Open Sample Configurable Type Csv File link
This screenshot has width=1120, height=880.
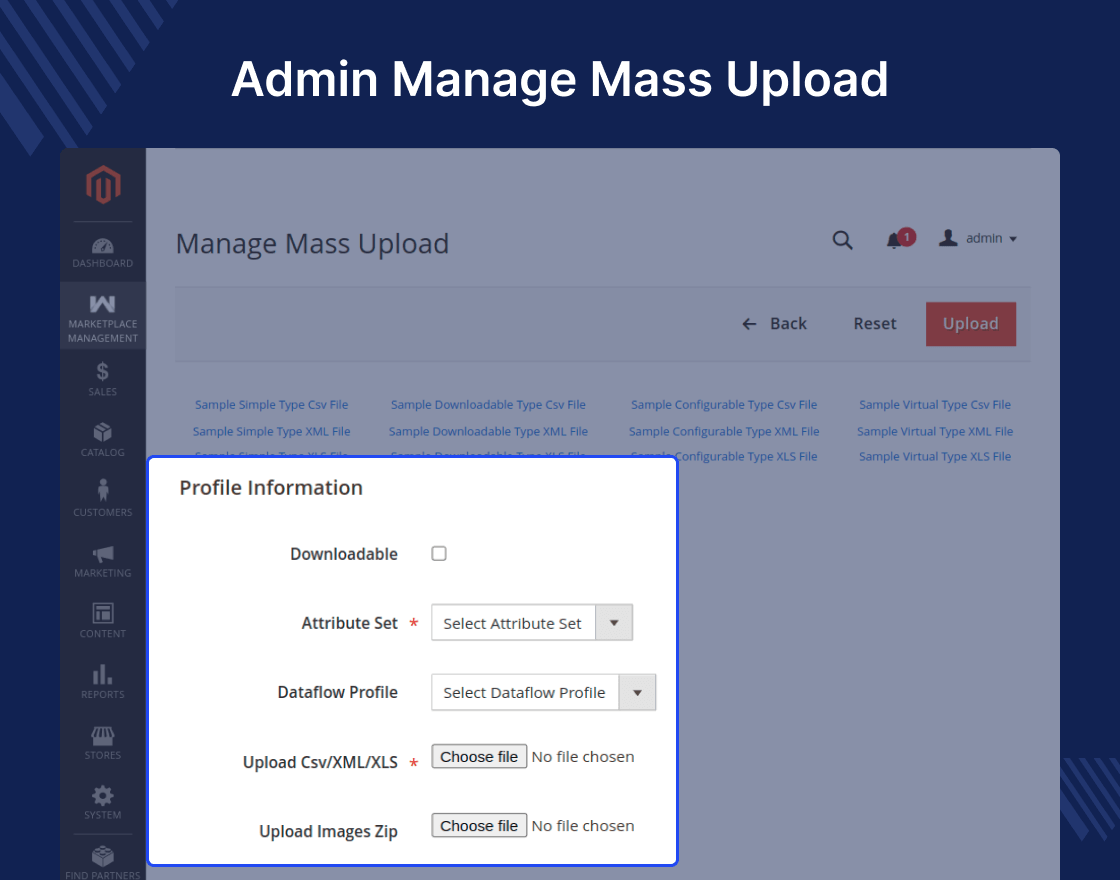pos(724,404)
